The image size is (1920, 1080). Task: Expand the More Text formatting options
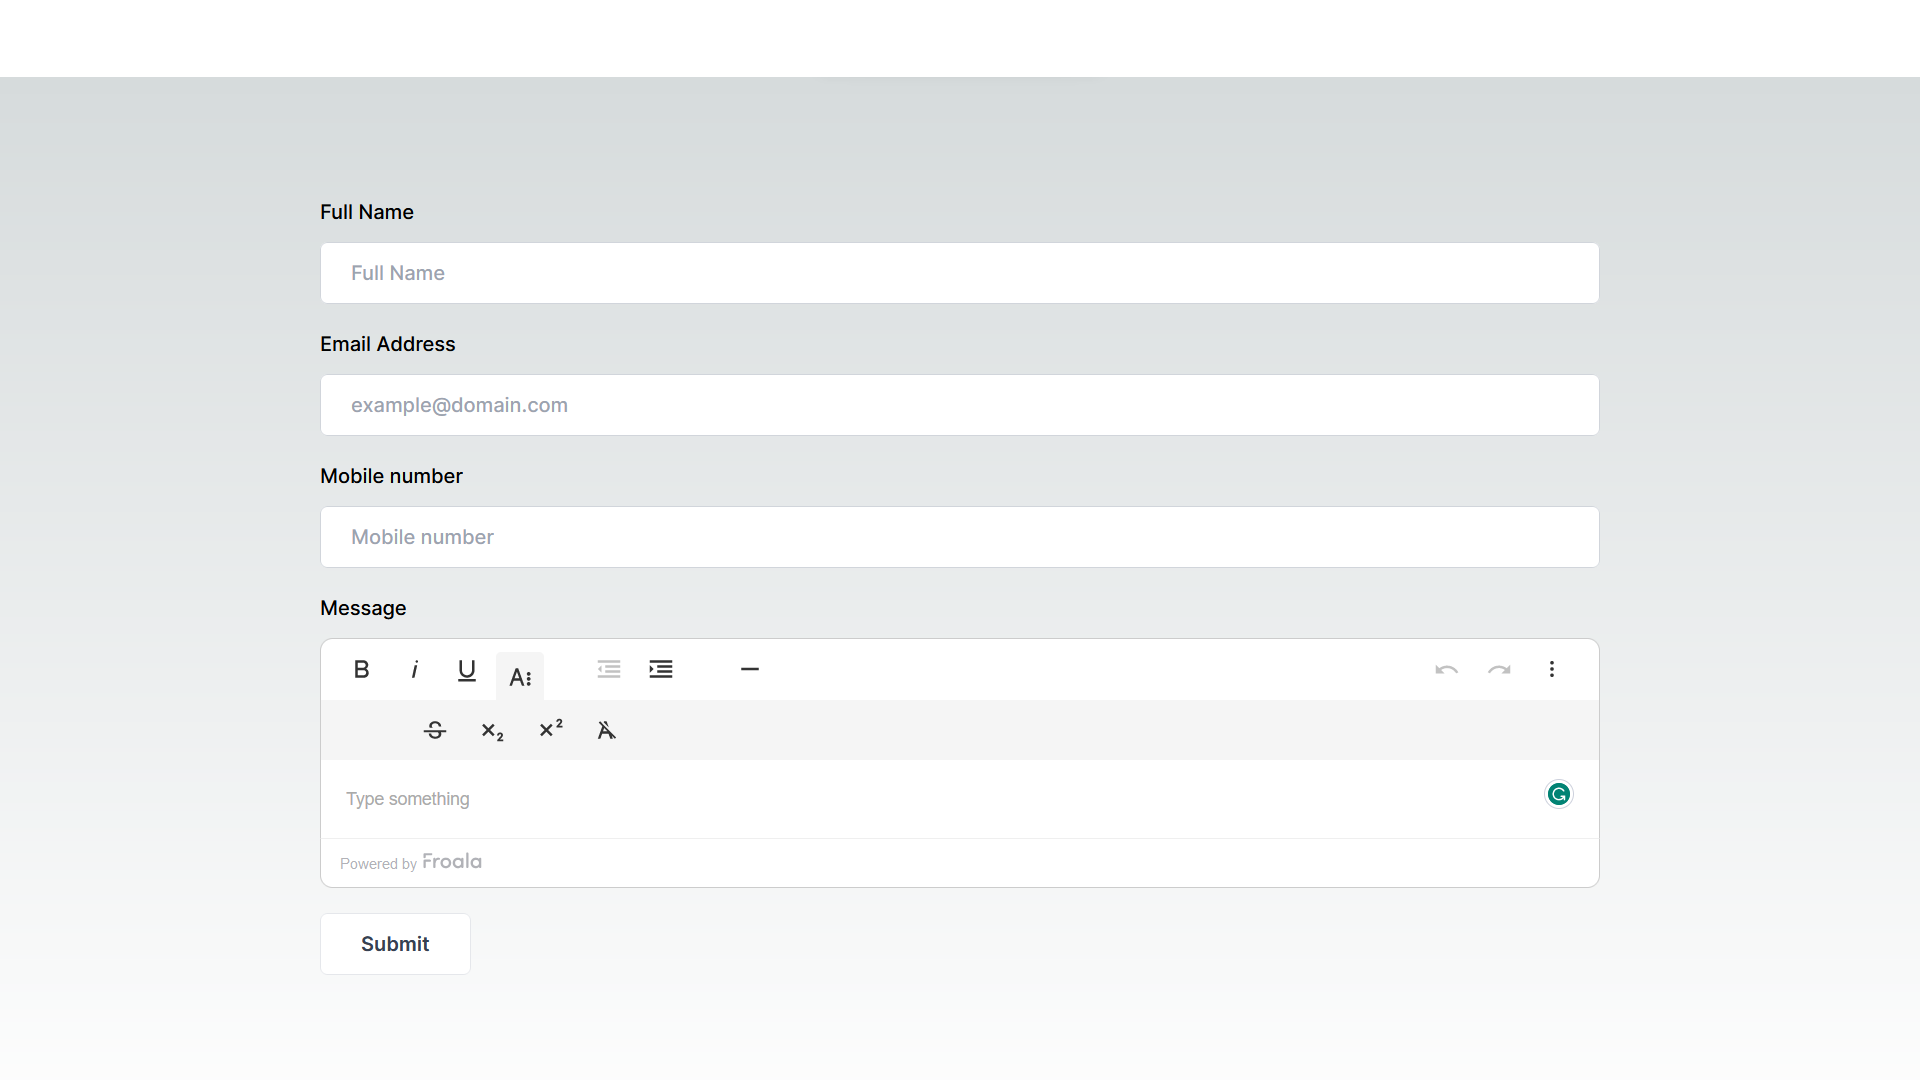tap(520, 676)
